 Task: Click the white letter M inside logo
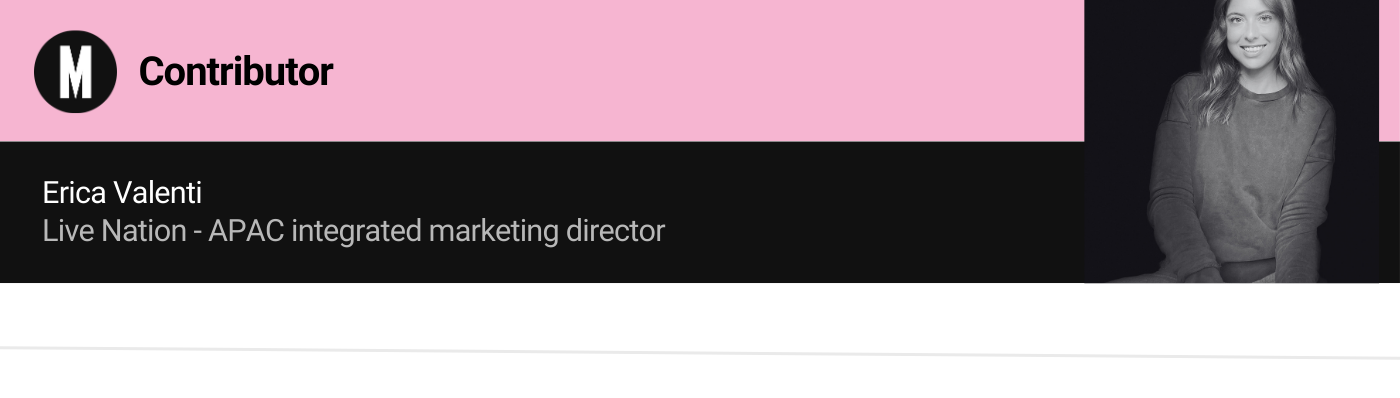[75, 72]
